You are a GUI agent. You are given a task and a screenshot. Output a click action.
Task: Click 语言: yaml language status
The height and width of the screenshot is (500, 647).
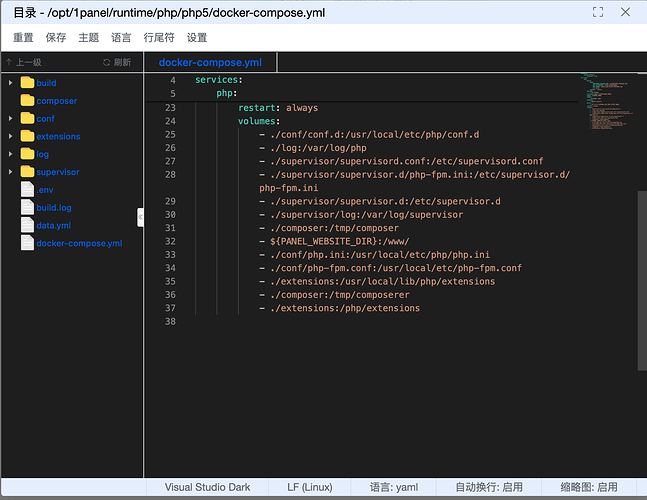[394, 487]
